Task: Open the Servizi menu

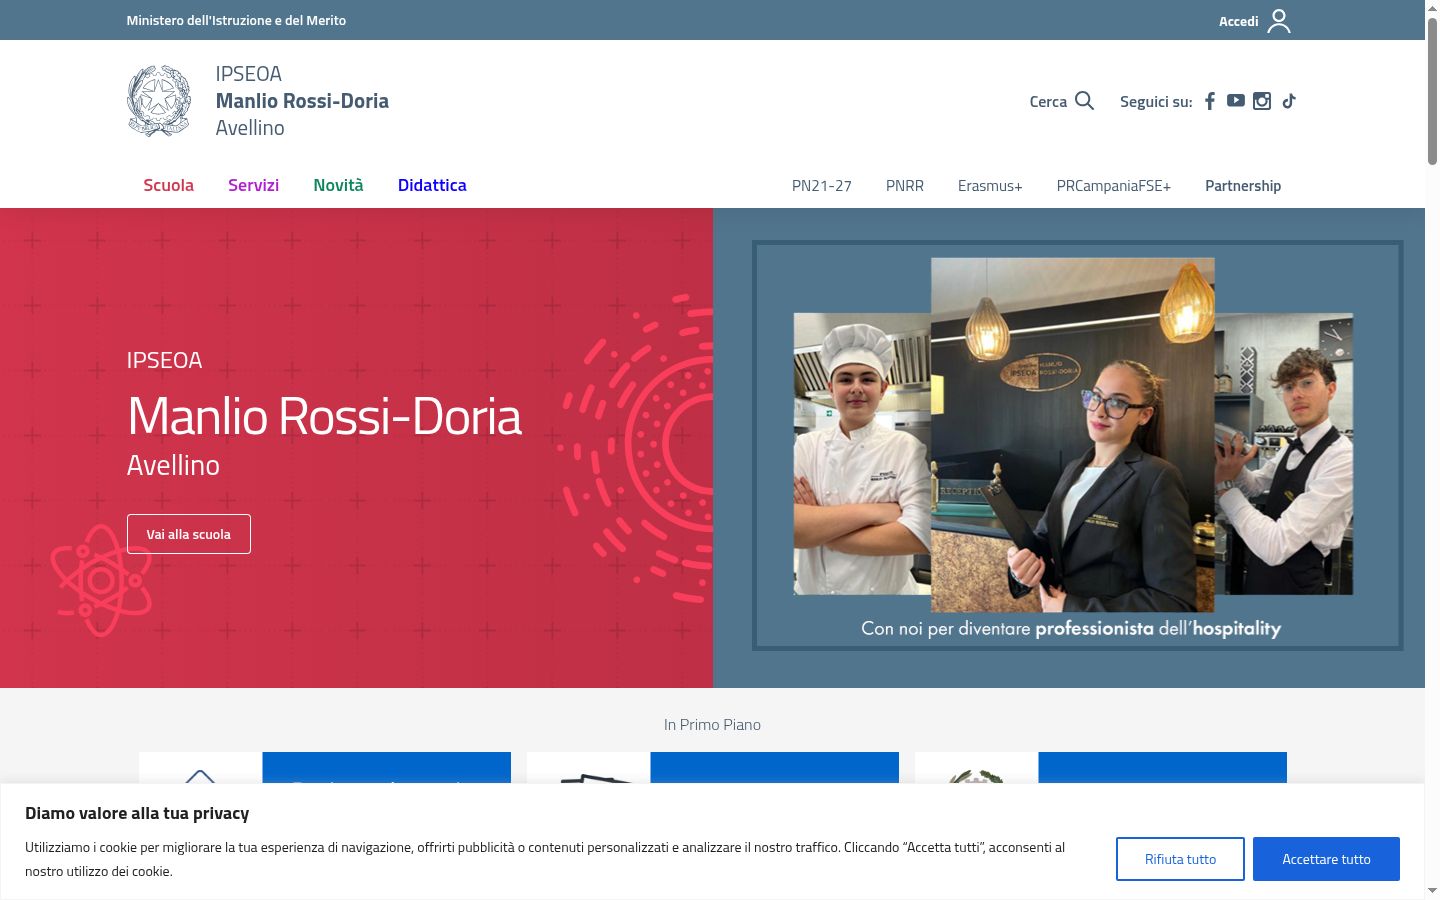Action: click(x=253, y=185)
